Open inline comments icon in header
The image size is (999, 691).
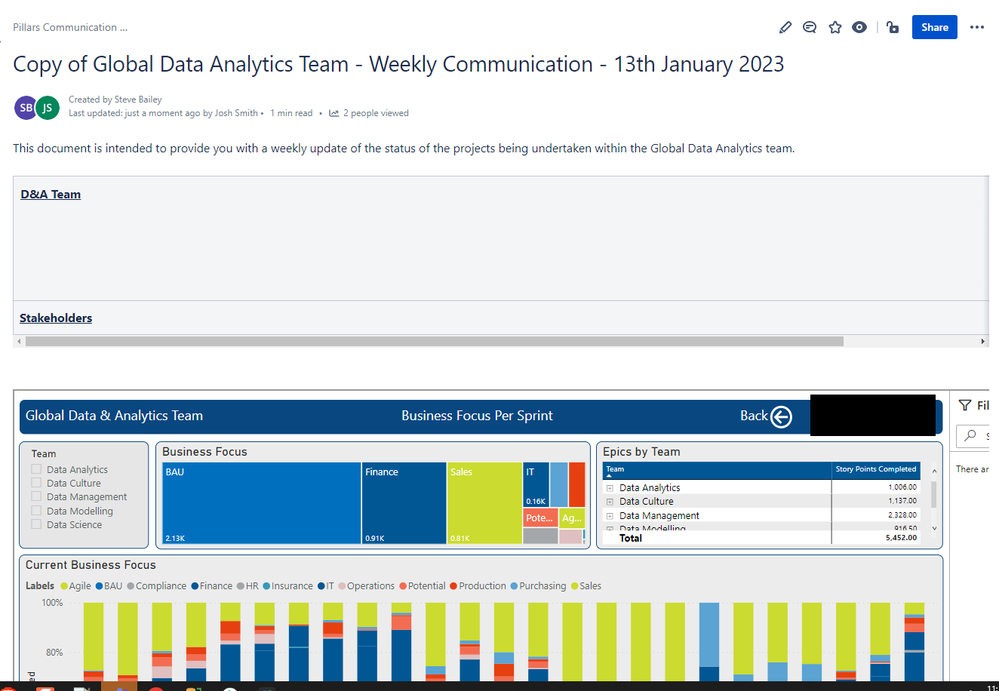[809, 27]
